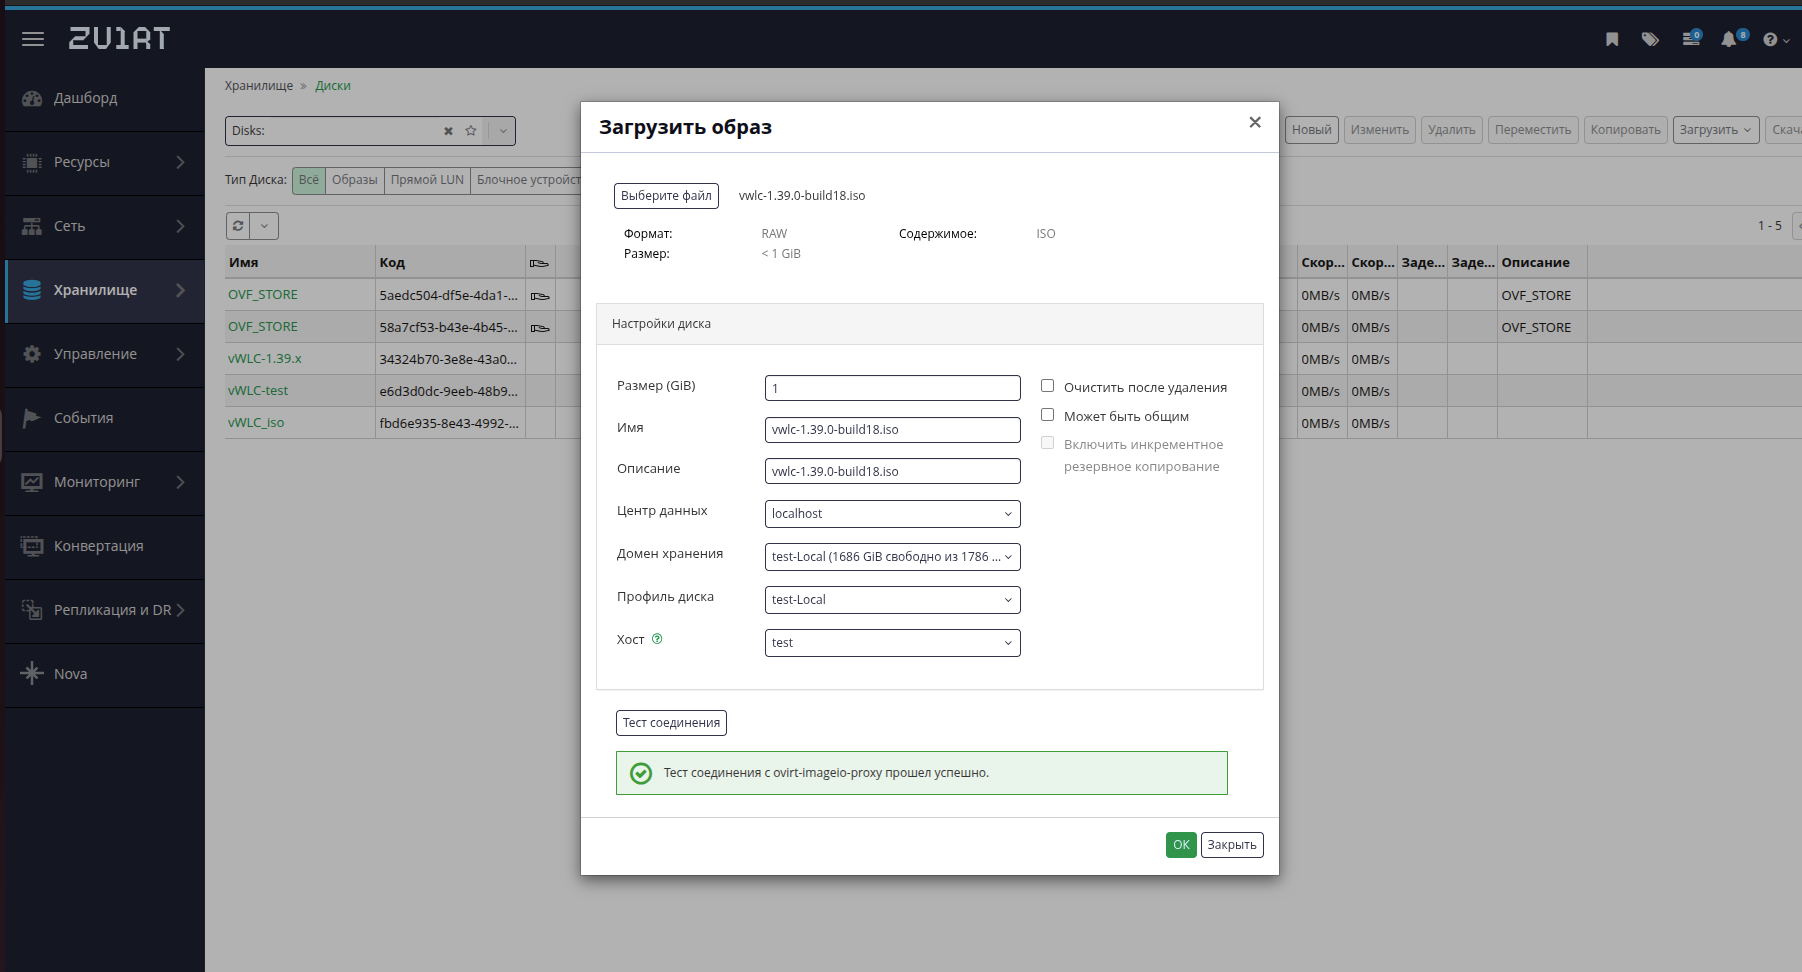Click the События flag icon

pos(32,418)
